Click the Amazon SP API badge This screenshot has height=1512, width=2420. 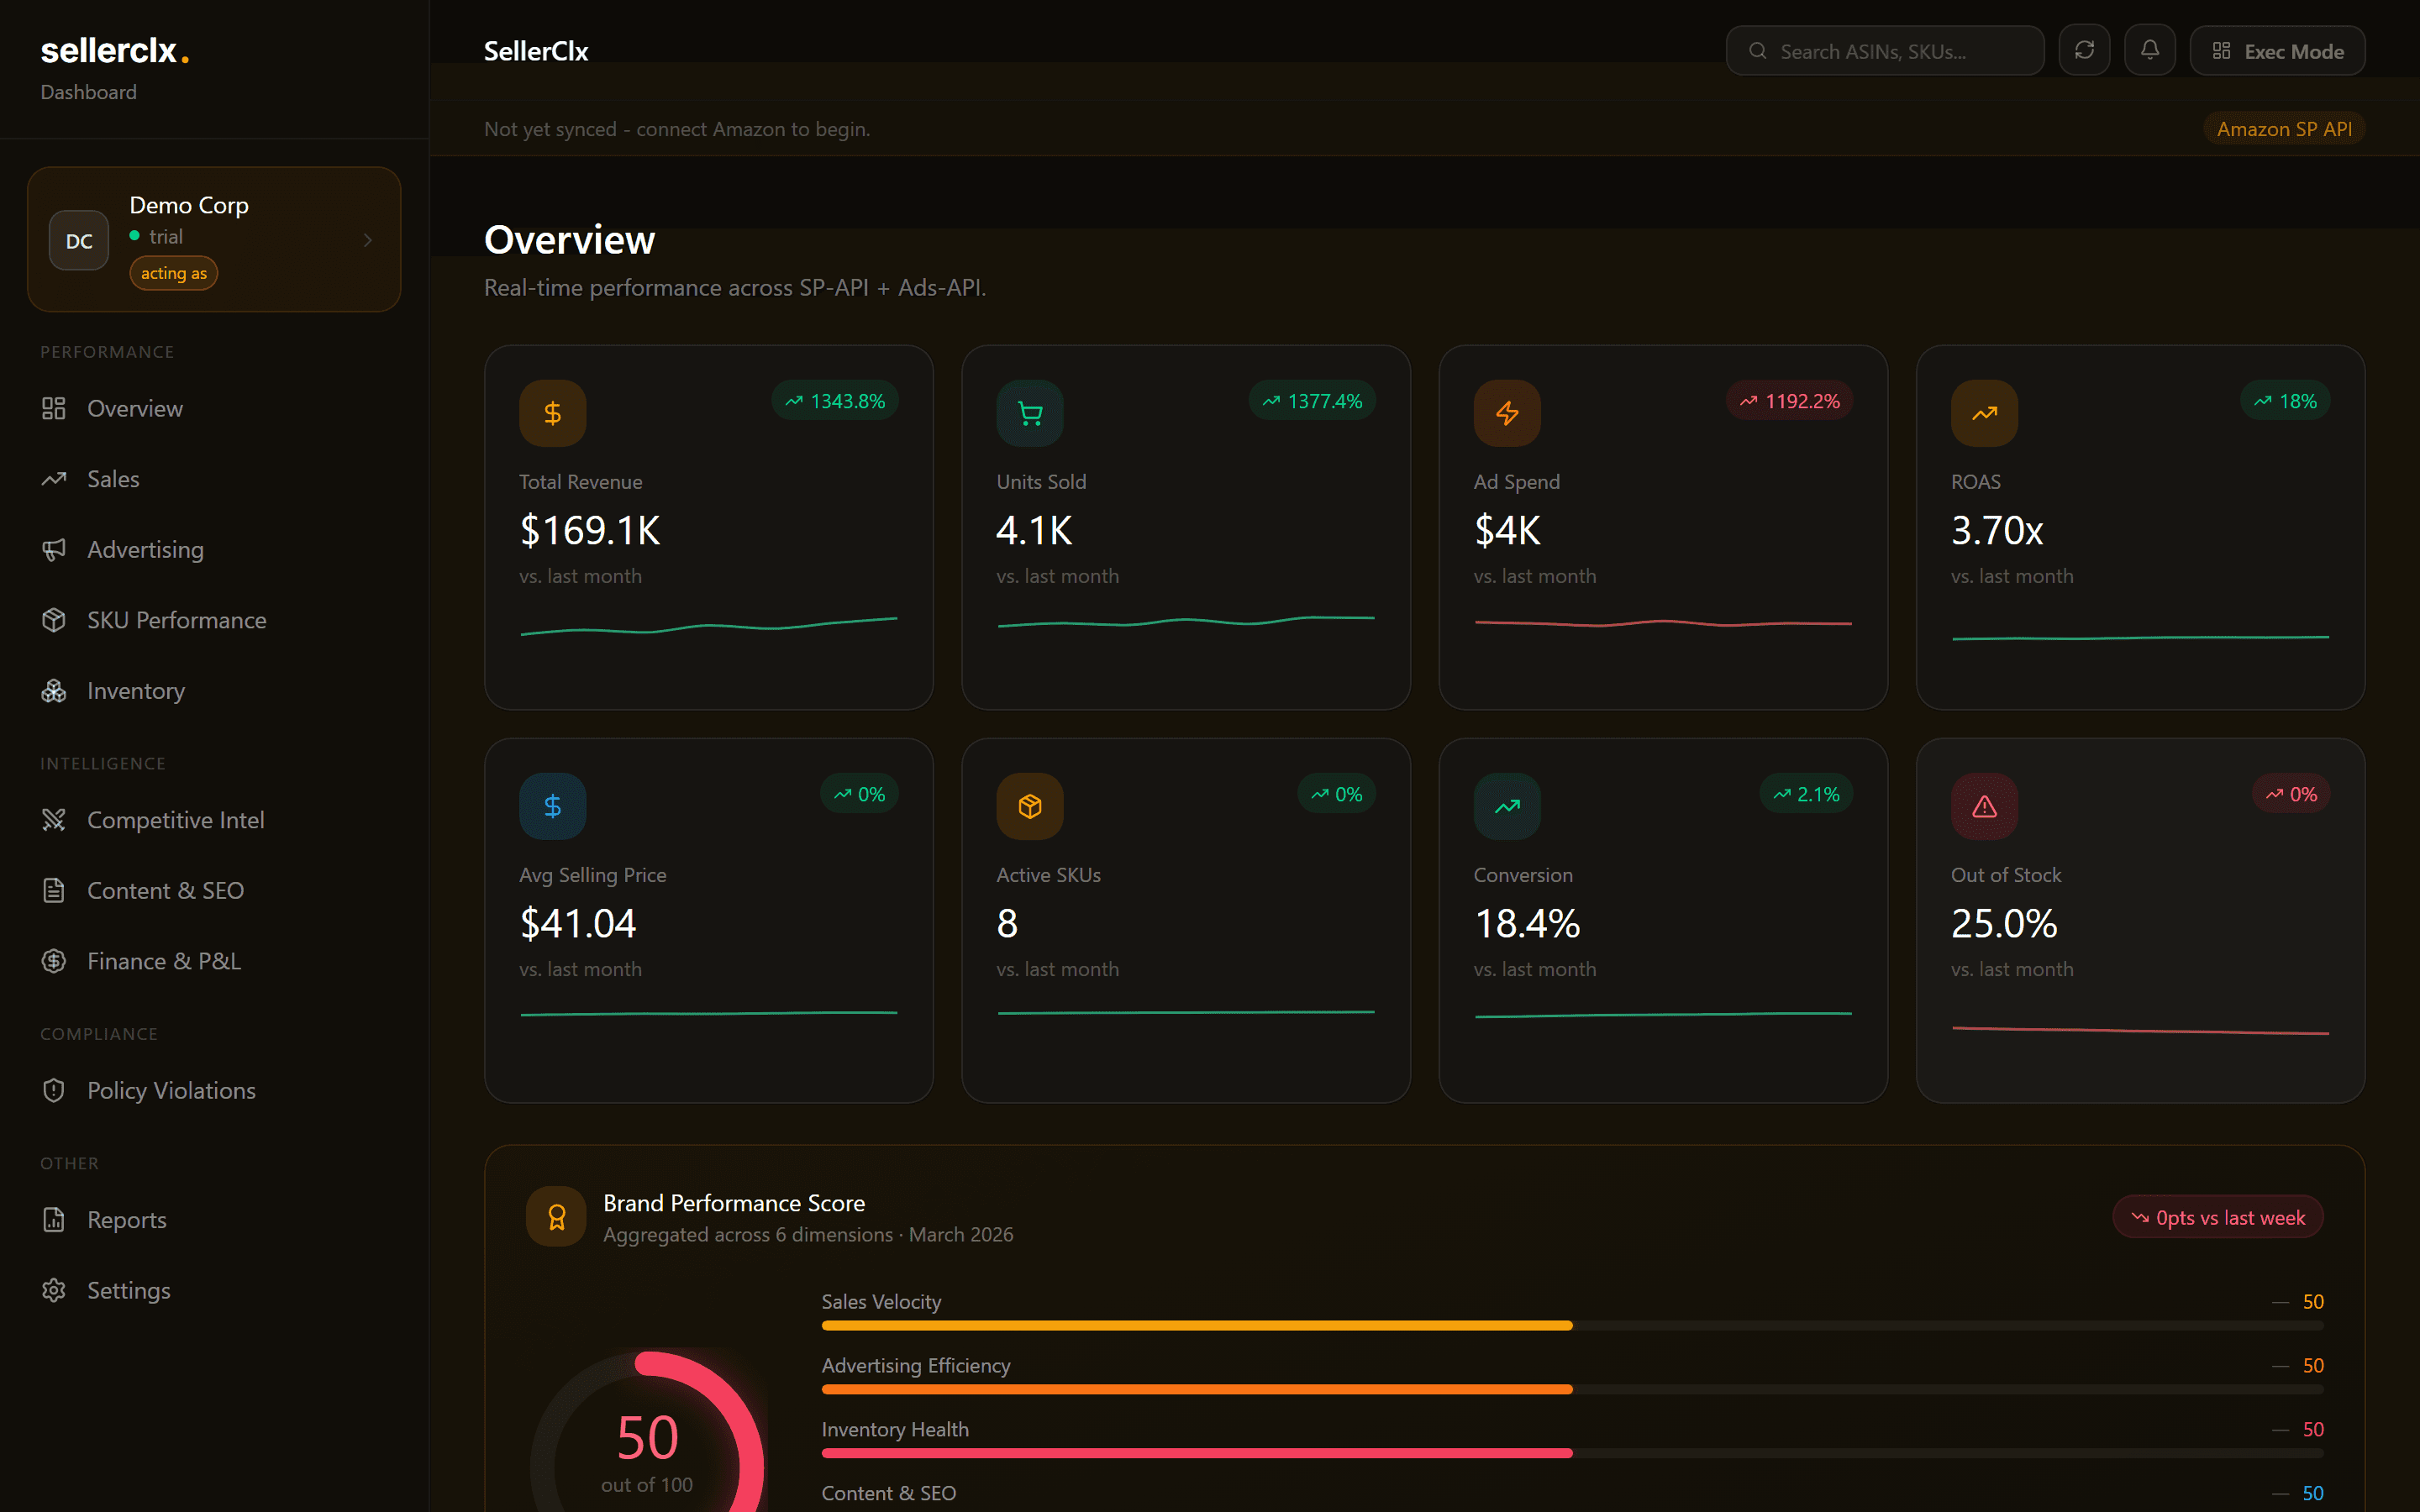(x=2284, y=129)
